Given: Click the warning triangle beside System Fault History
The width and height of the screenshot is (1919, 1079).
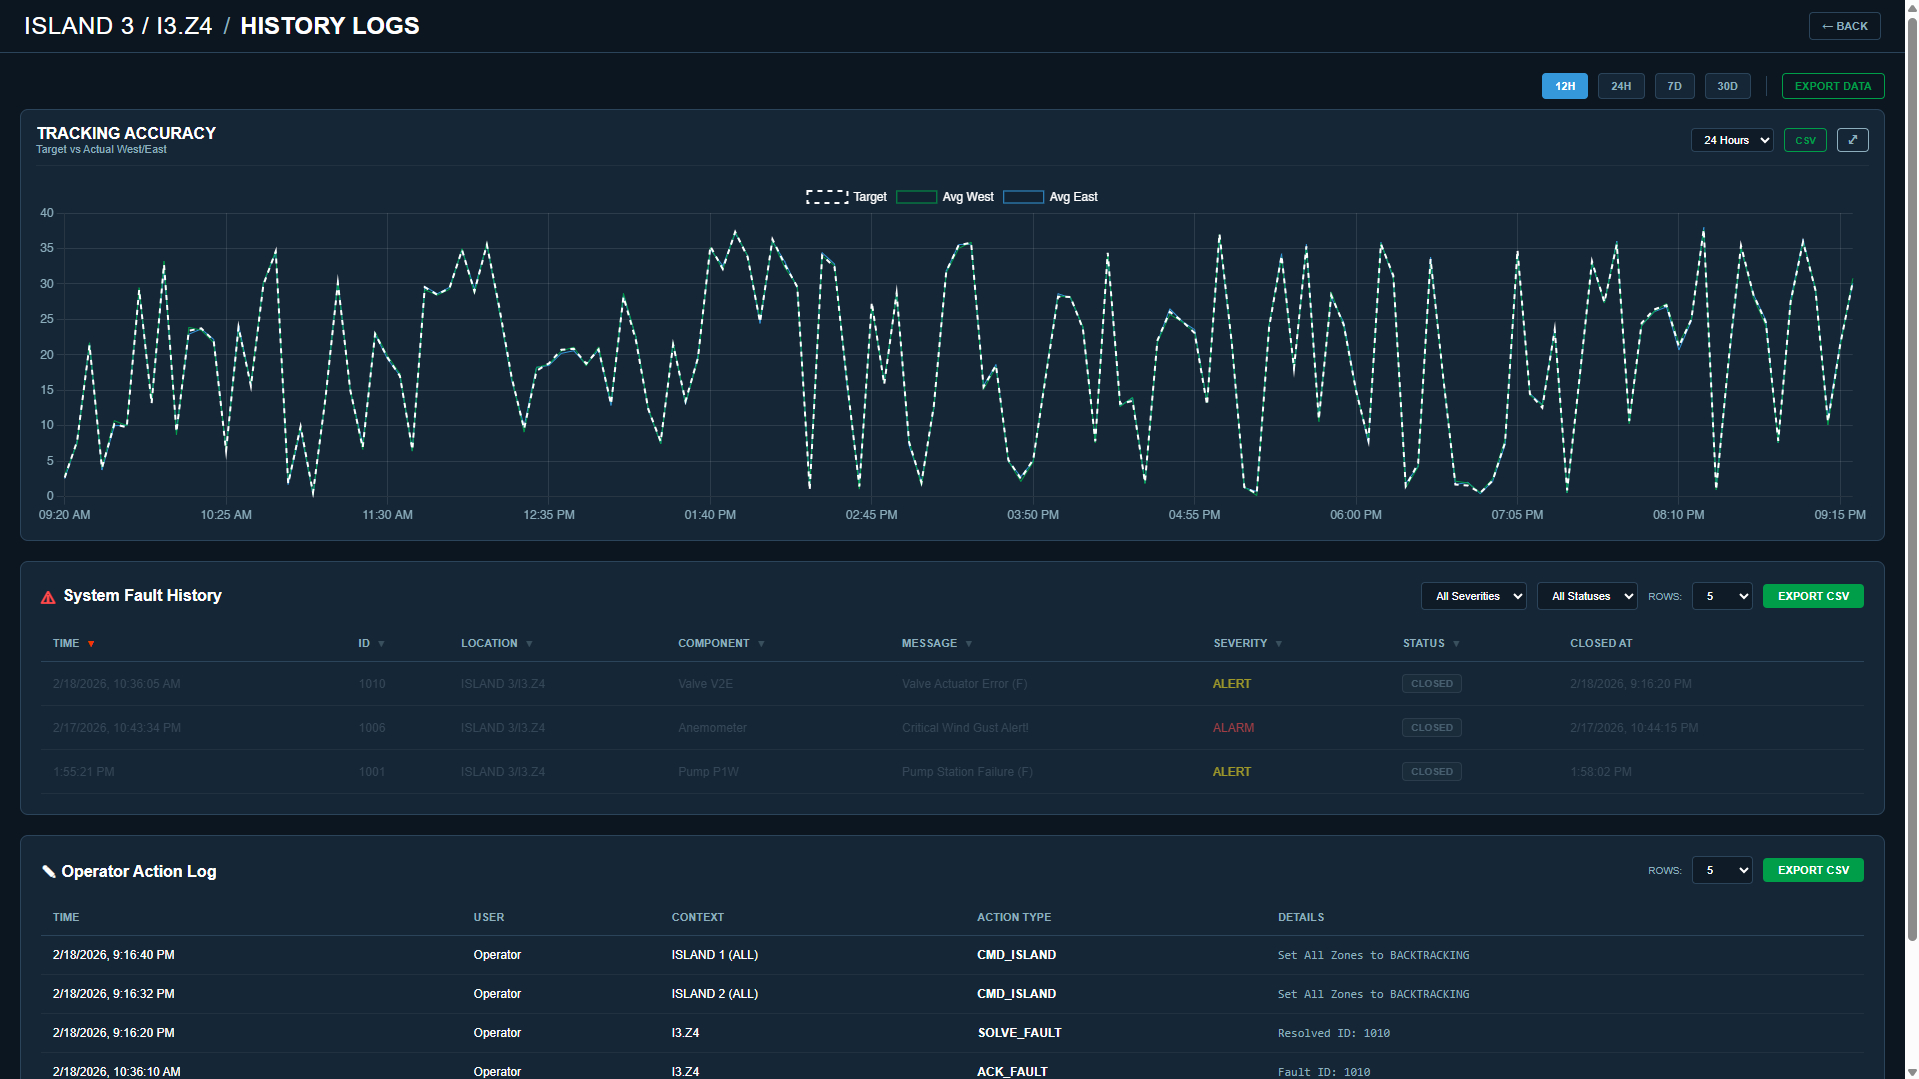Looking at the screenshot, I should coord(47,595).
